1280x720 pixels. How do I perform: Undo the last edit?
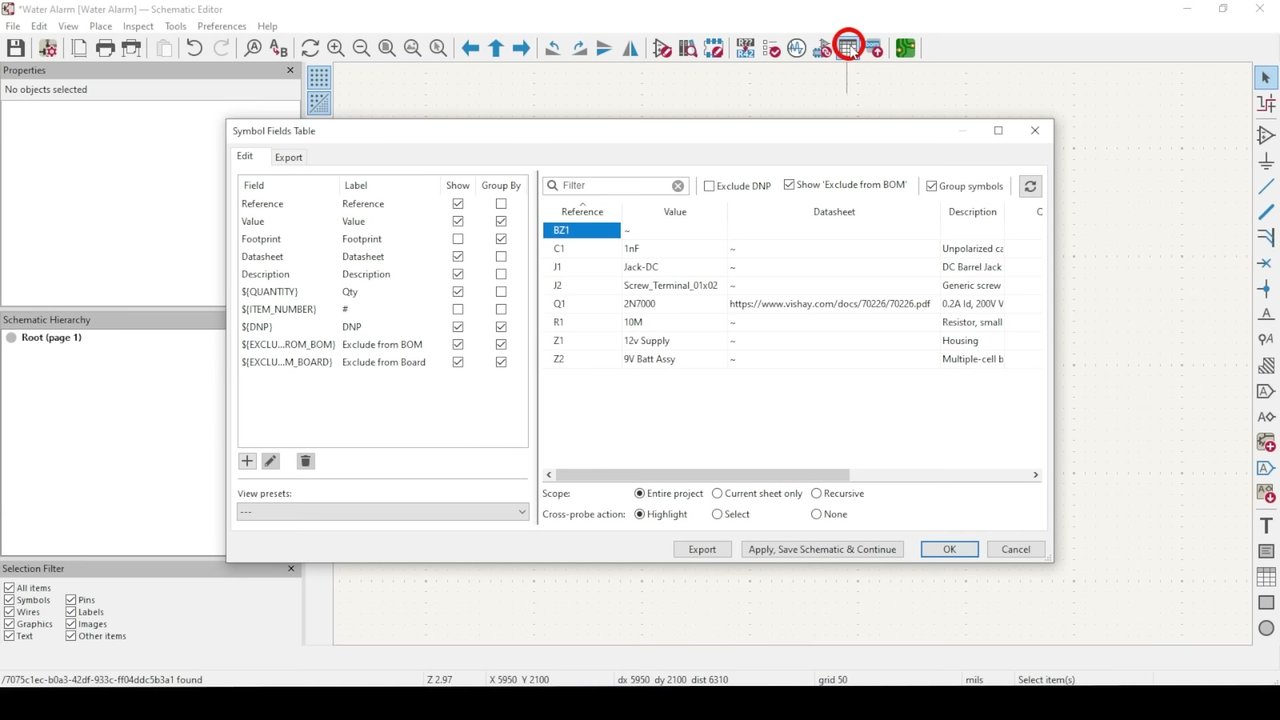coord(194,48)
